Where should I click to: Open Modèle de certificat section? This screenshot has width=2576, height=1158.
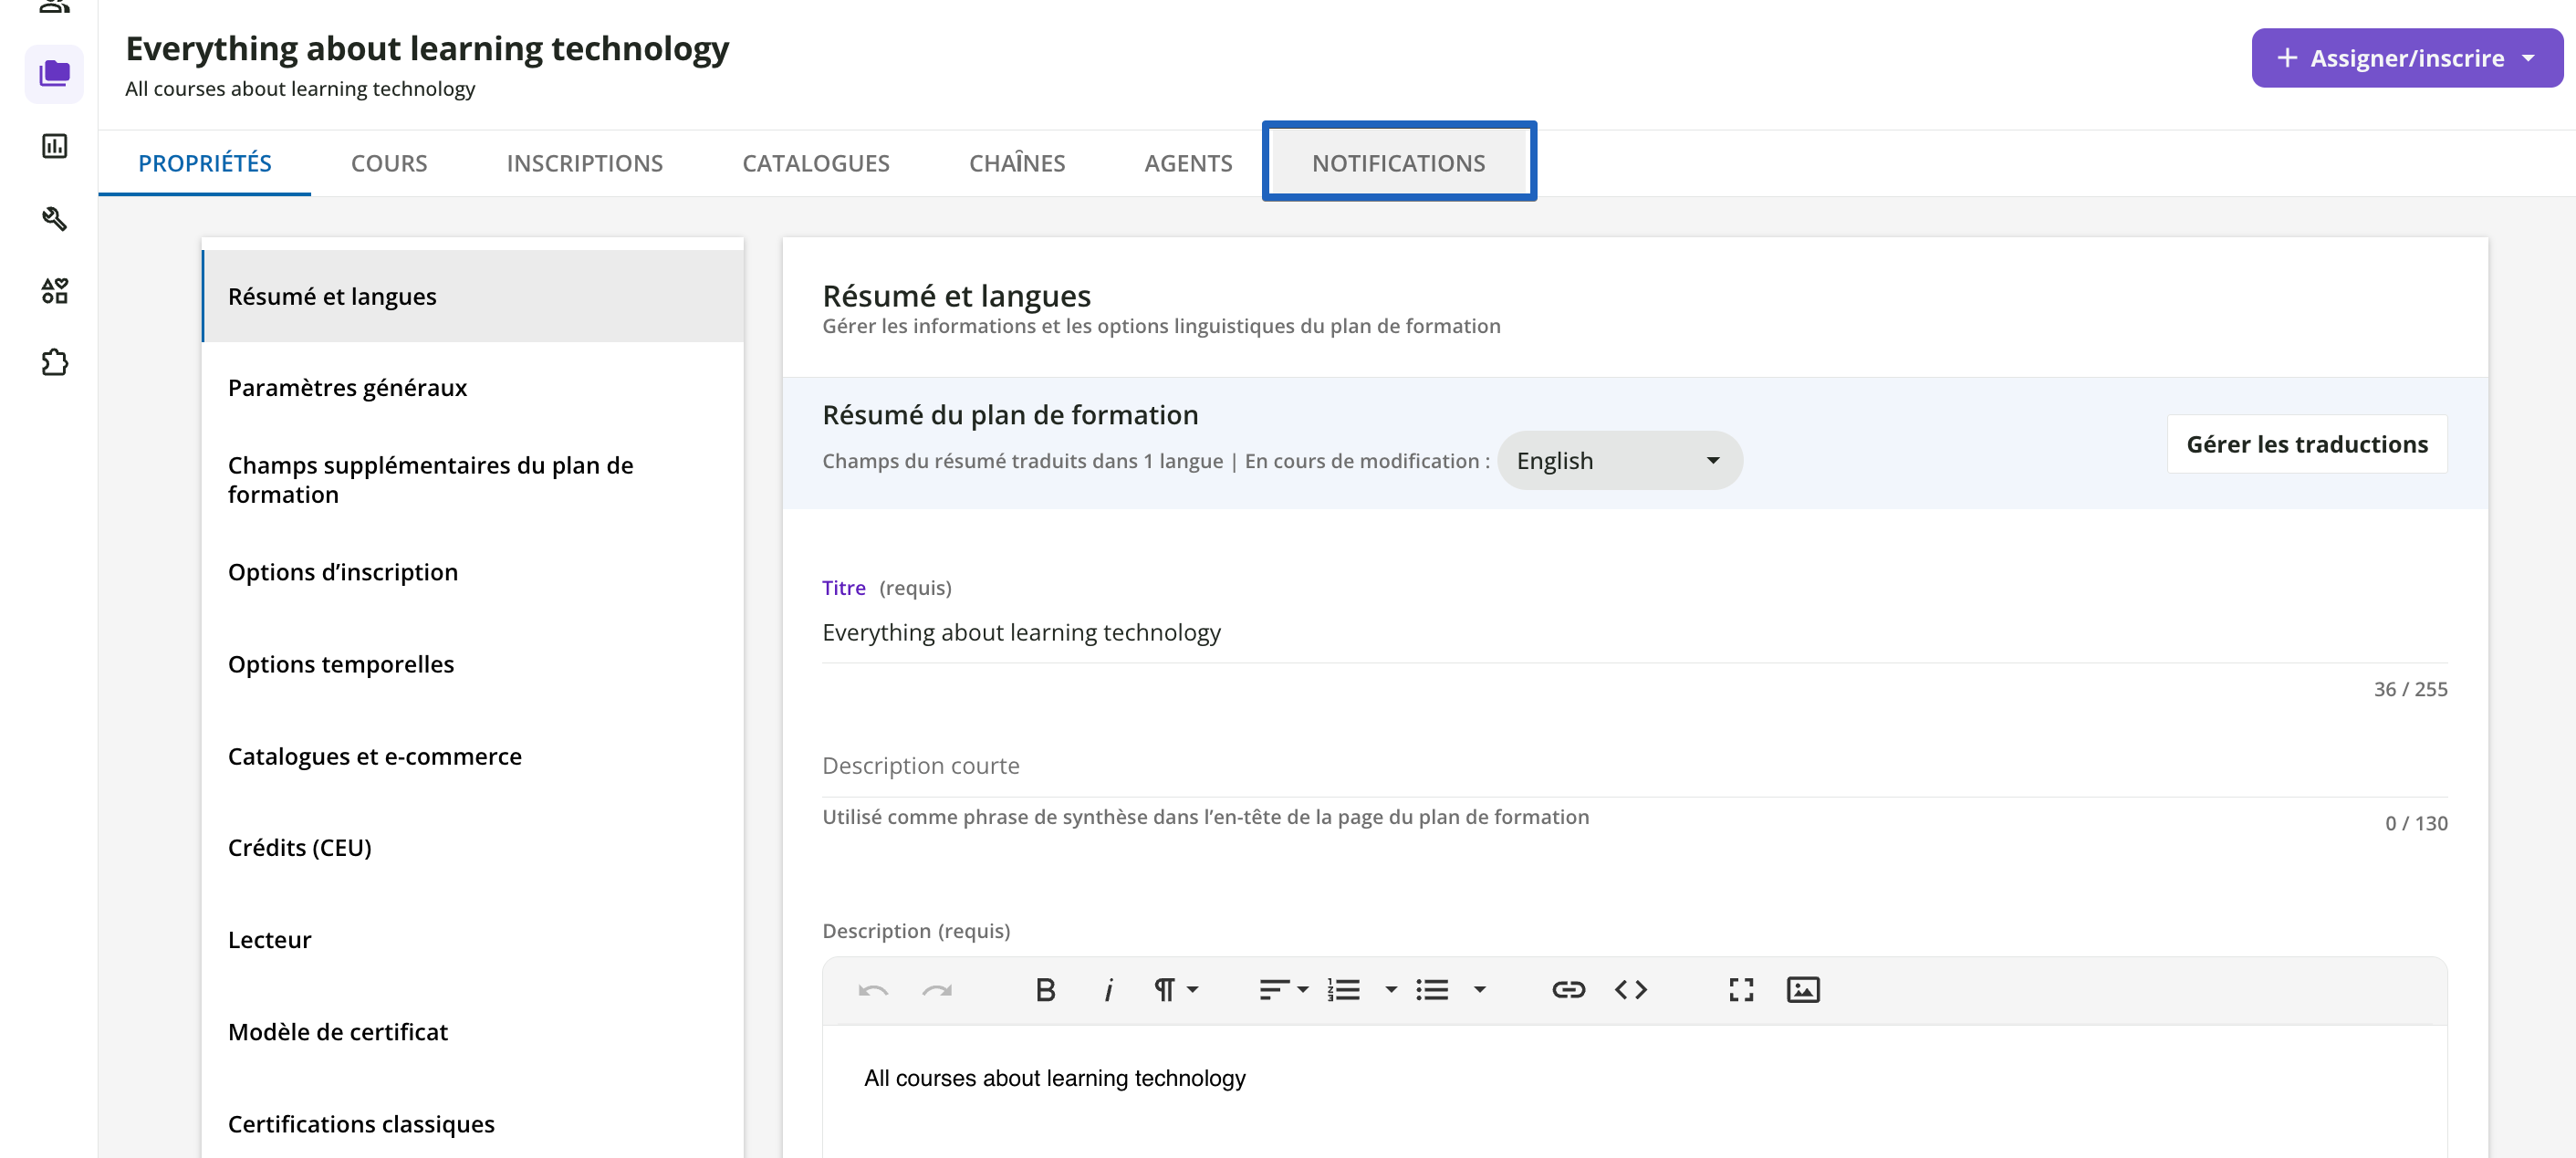click(473, 1032)
